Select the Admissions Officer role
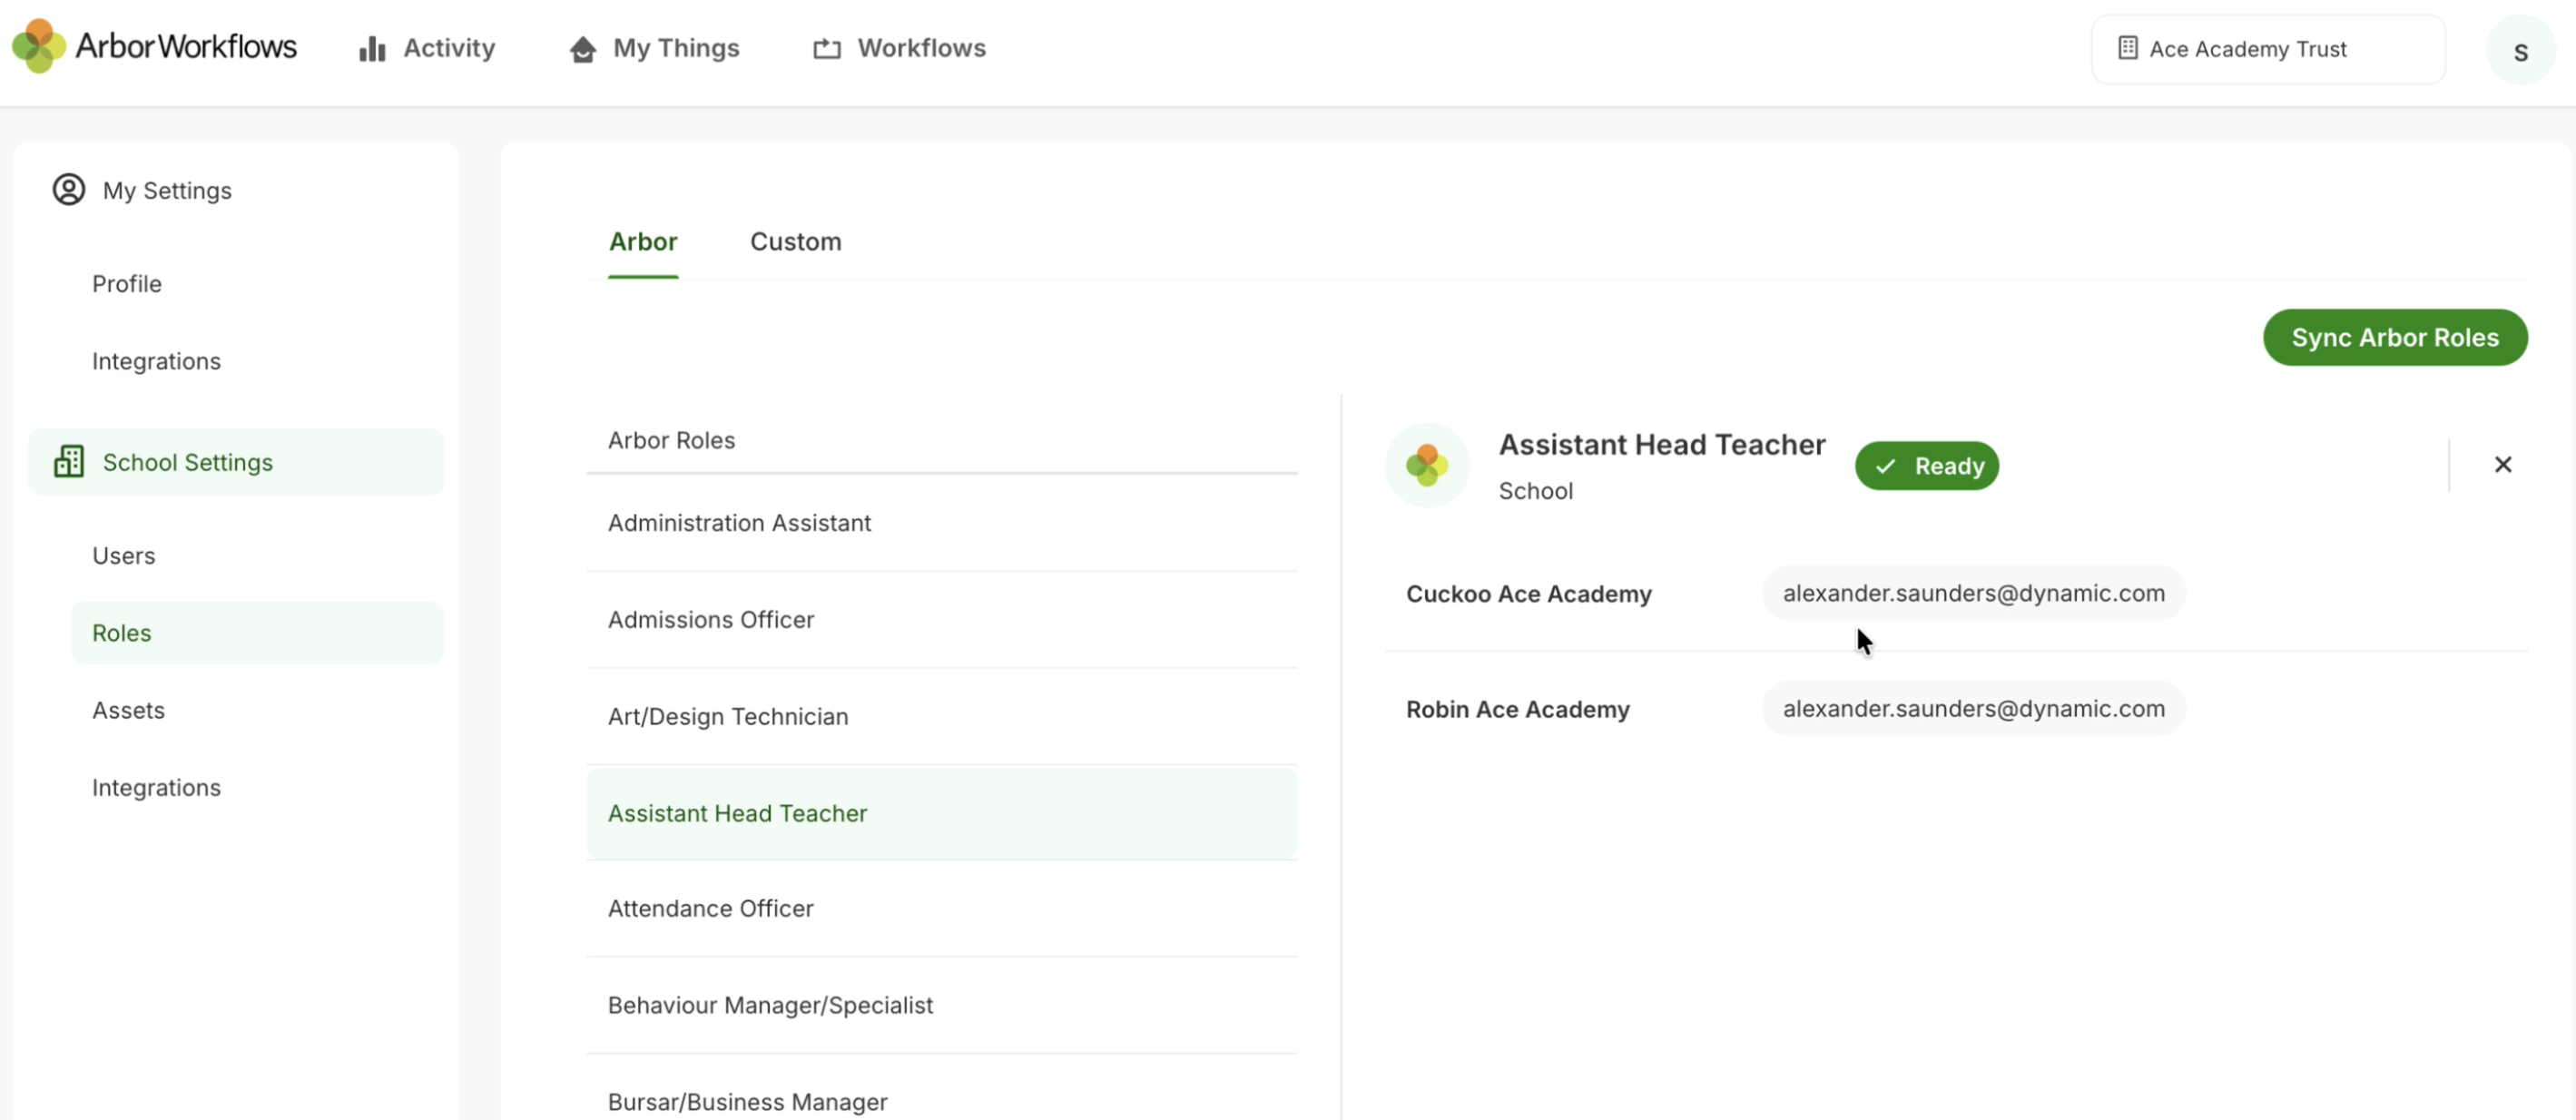 click(x=942, y=620)
